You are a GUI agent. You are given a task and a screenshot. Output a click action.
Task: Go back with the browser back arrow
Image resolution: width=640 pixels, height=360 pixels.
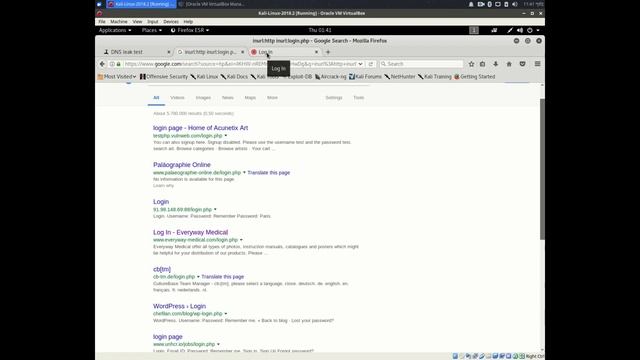(x=102, y=64)
